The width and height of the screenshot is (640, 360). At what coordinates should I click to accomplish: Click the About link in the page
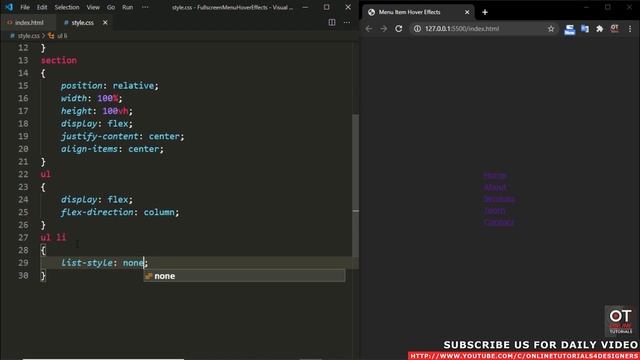coord(495,187)
